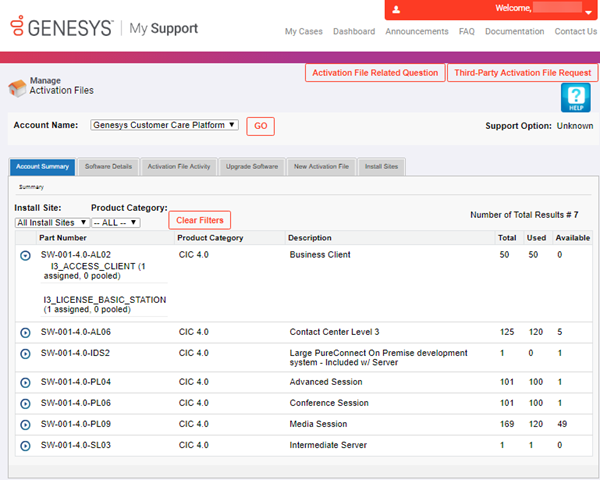This screenshot has width=600, height=480.
Task: Click the user profile icon in Welcome bar
Action: (x=396, y=10)
